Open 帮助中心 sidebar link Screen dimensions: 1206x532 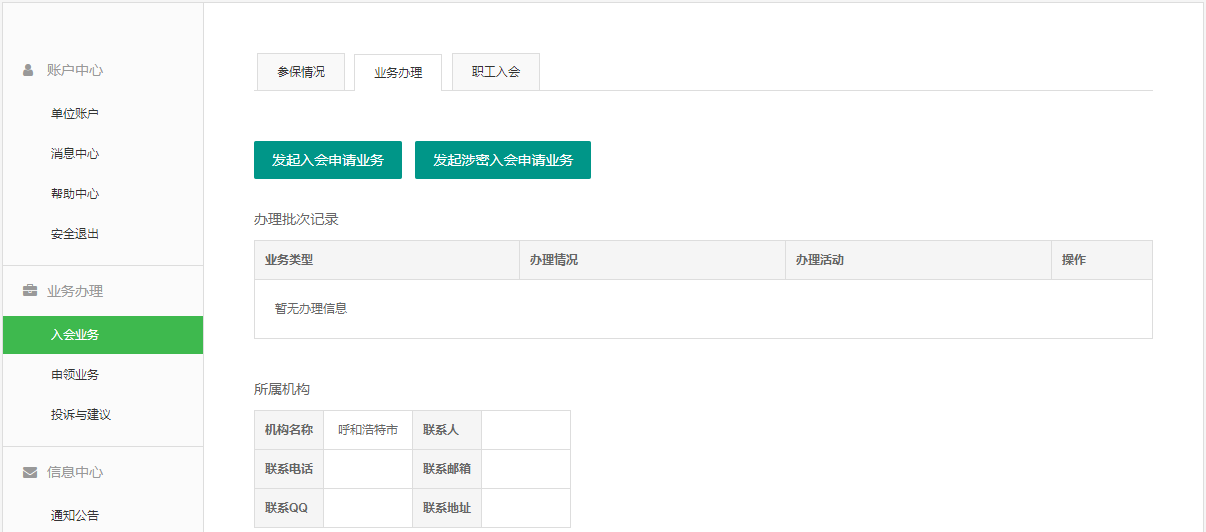point(75,194)
